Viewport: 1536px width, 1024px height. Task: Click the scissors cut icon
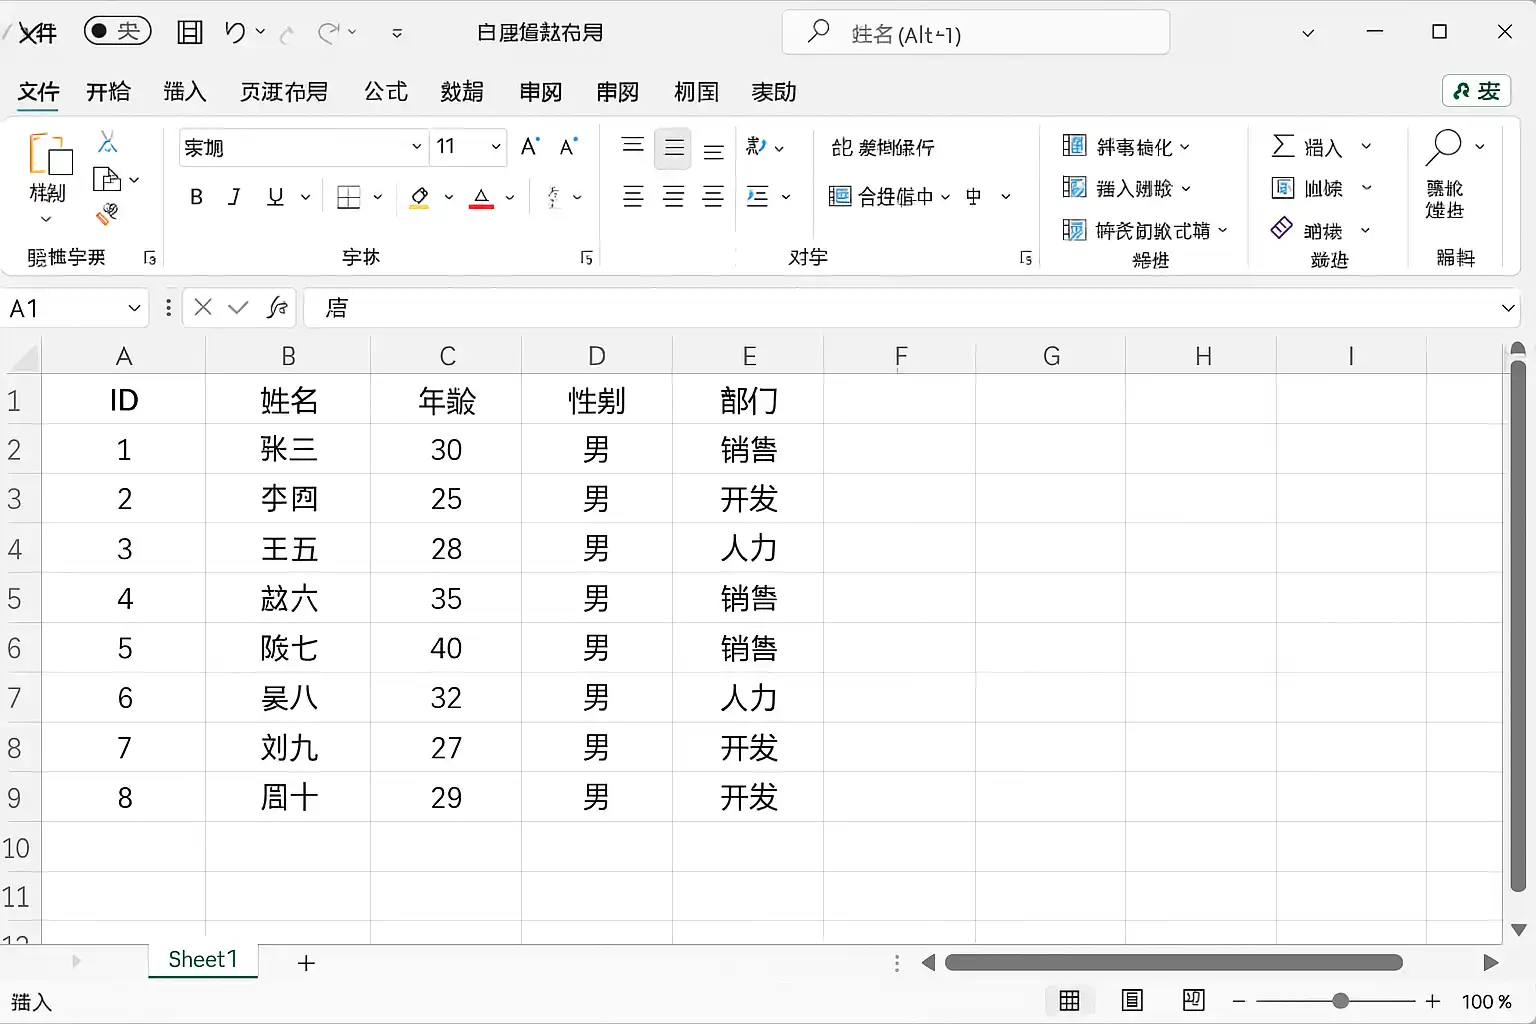click(107, 143)
